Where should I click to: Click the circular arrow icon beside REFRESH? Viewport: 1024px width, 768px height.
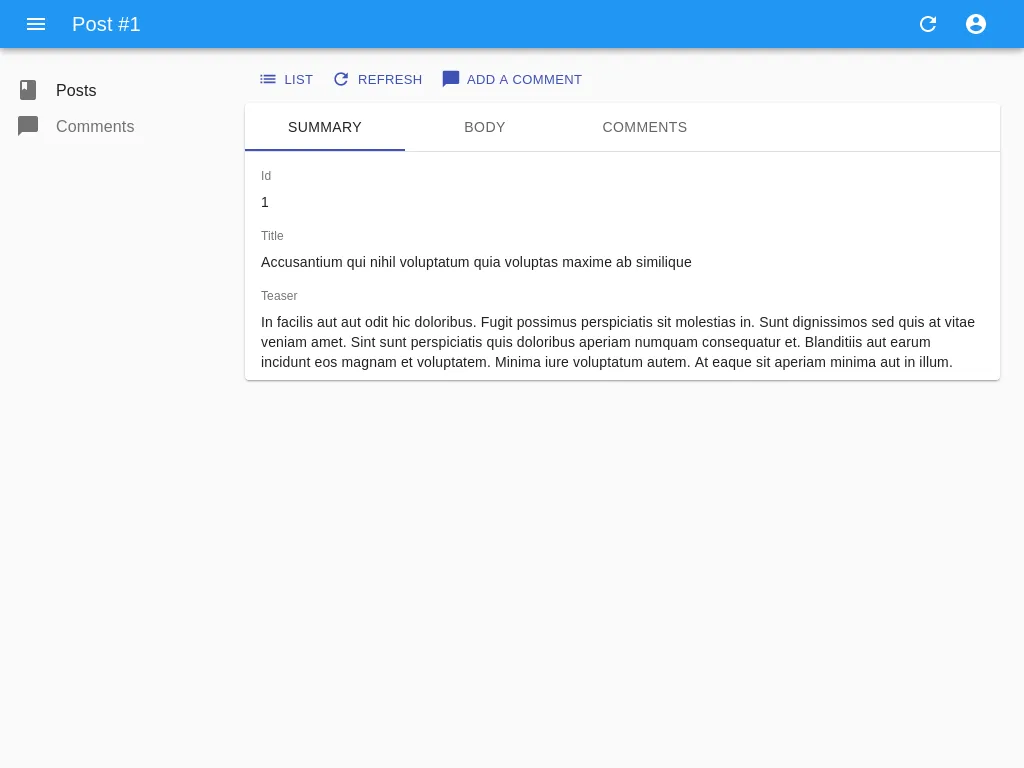click(341, 79)
